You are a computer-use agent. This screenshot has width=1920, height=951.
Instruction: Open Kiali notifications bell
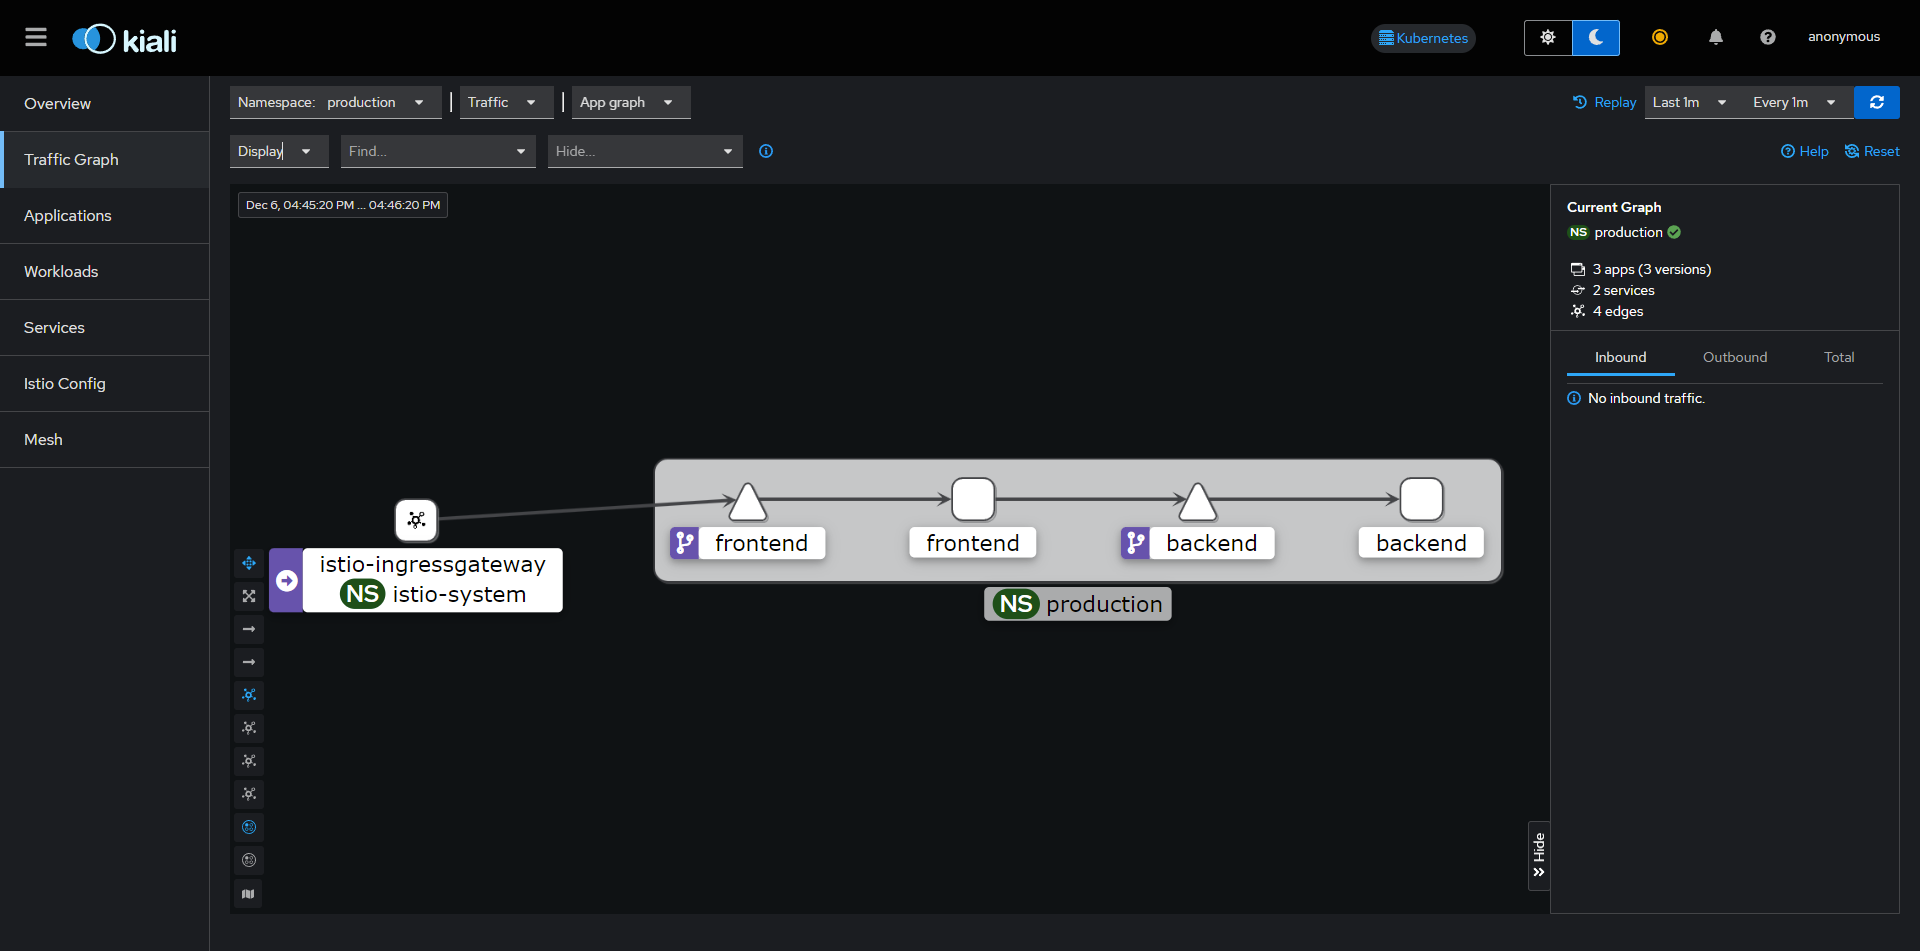coord(1715,37)
